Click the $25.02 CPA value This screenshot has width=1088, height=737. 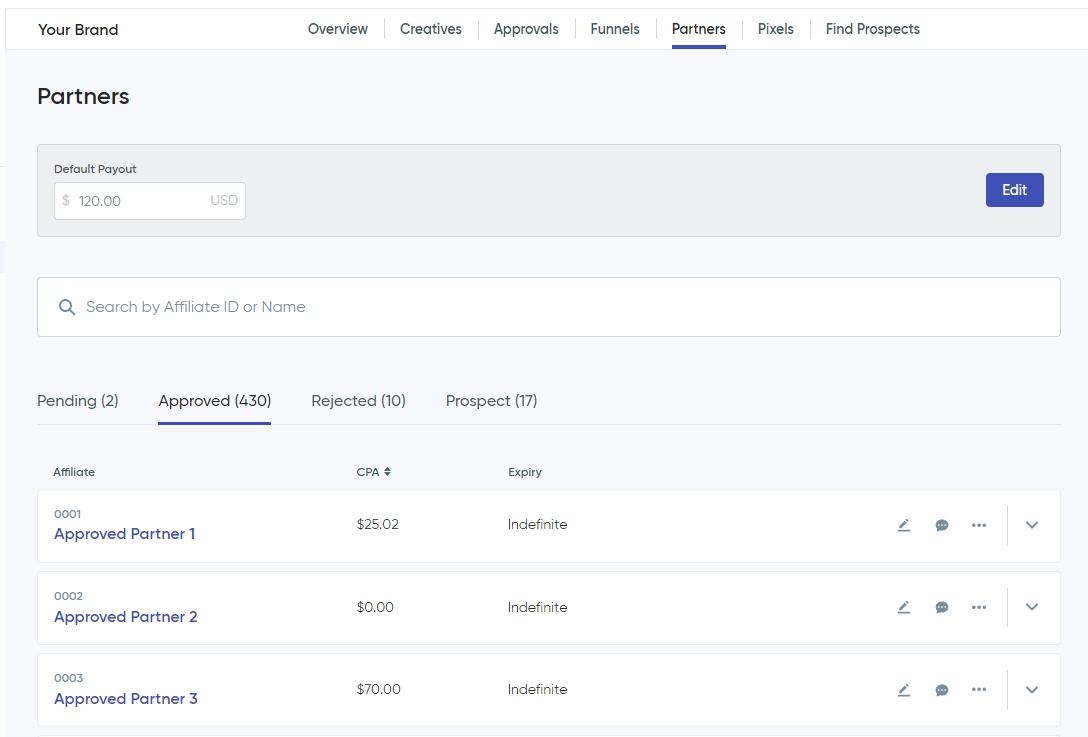[x=377, y=525]
